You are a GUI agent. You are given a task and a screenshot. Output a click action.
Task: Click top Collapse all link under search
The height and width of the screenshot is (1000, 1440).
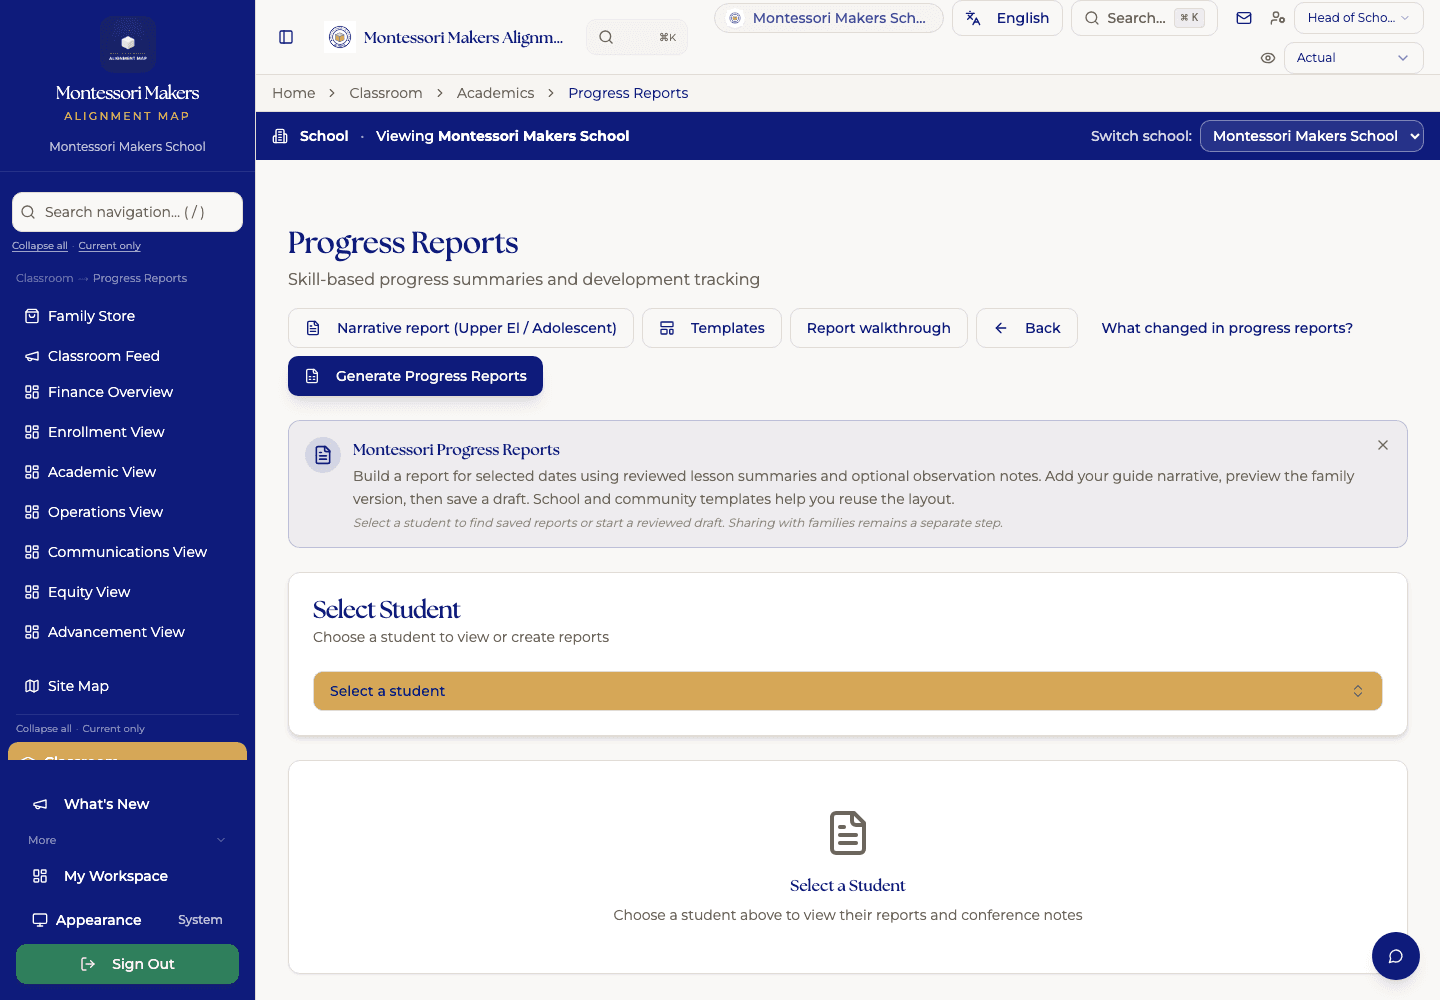pos(40,246)
